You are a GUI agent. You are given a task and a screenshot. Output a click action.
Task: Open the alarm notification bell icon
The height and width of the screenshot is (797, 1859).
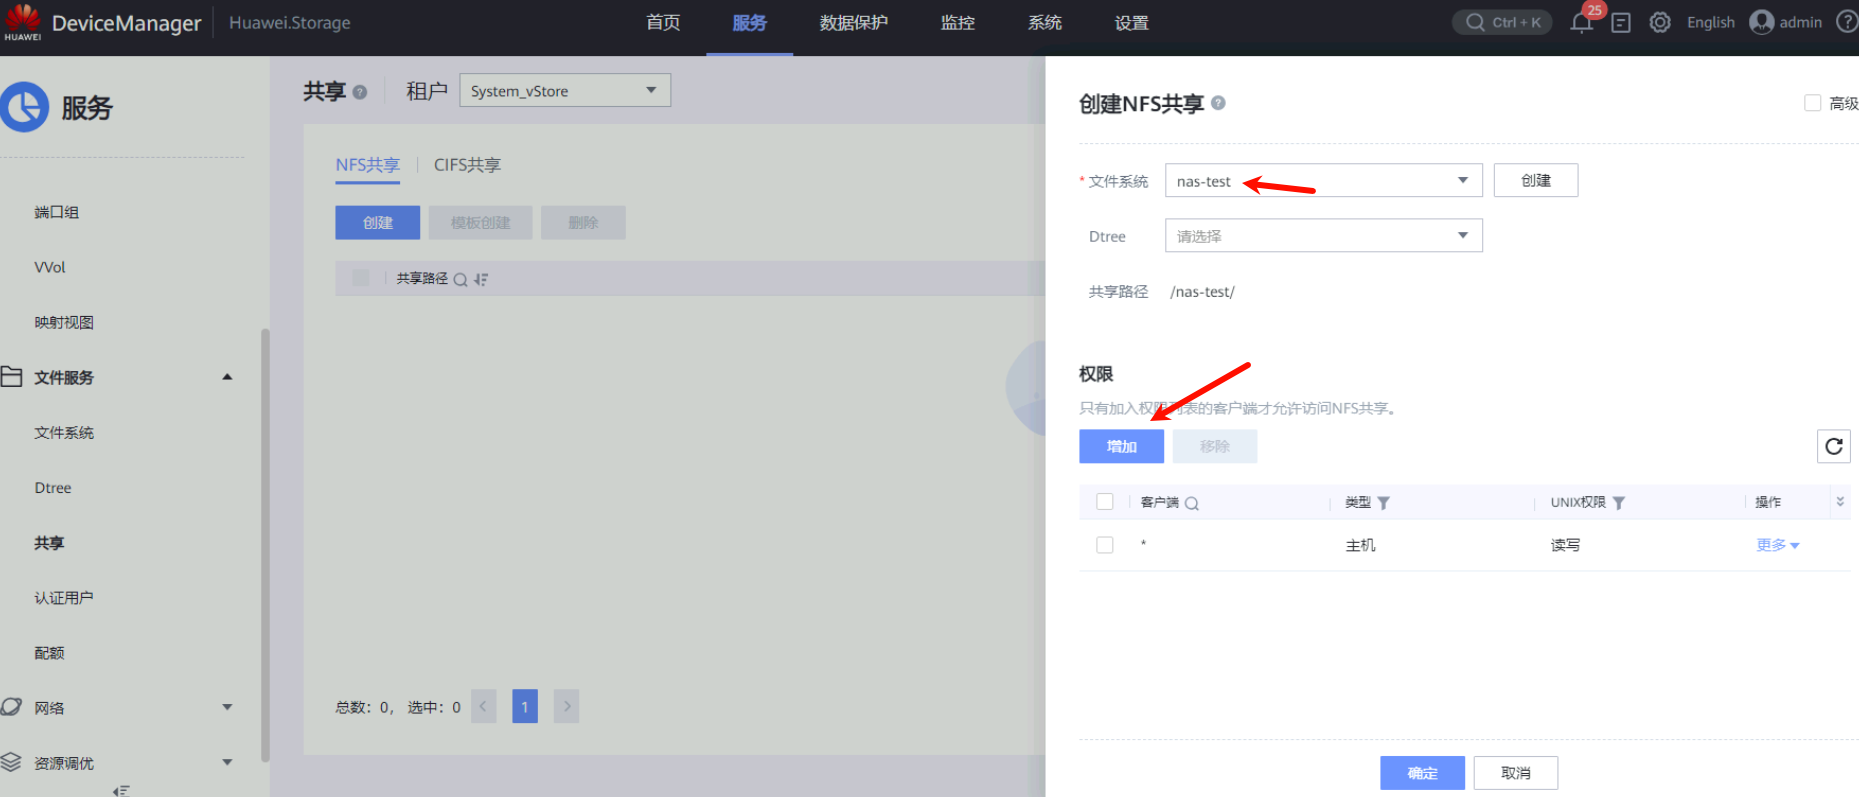tap(1581, 23)
